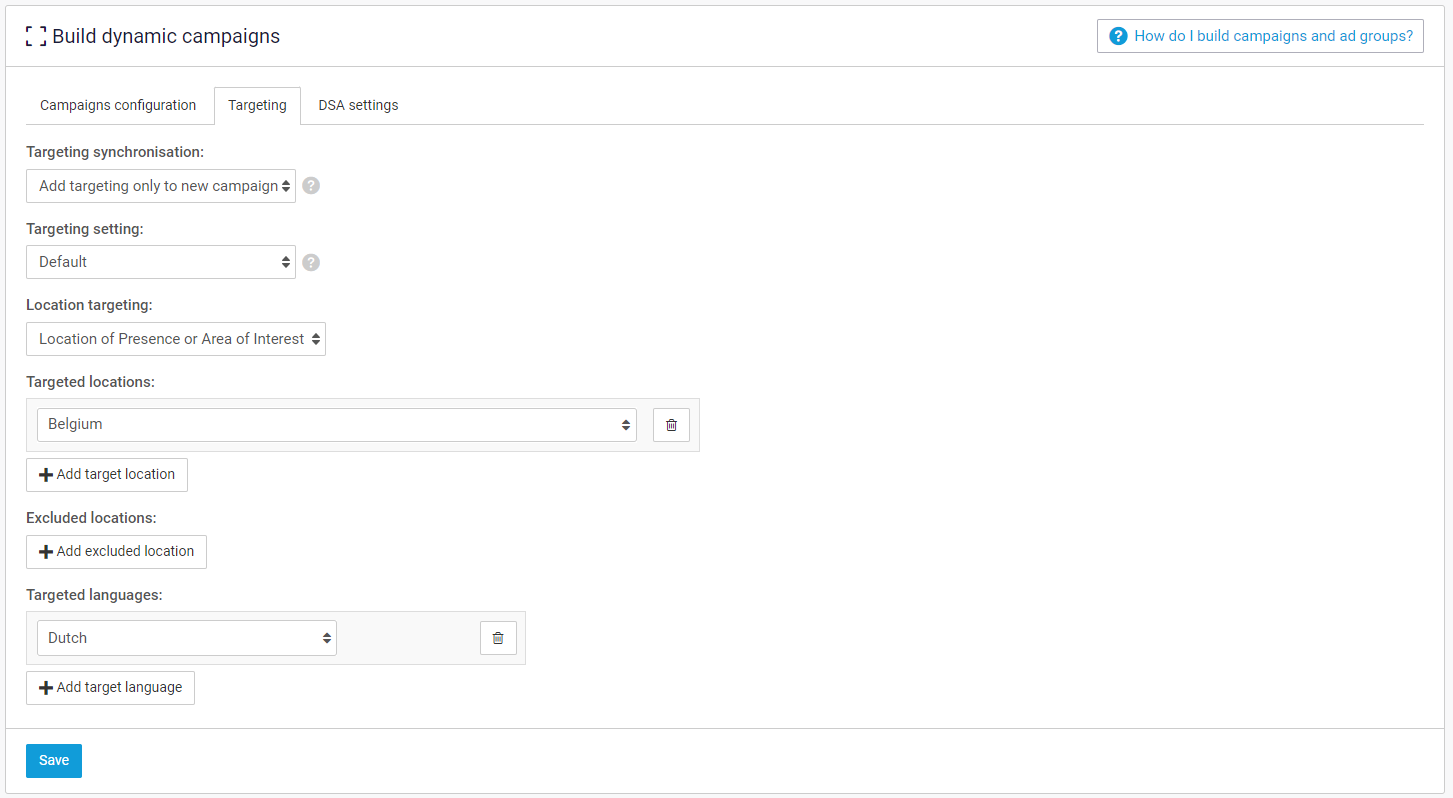Click the Build dynamic campaigns heading
The image size is (1453, 798).
[x=166, y=37]
